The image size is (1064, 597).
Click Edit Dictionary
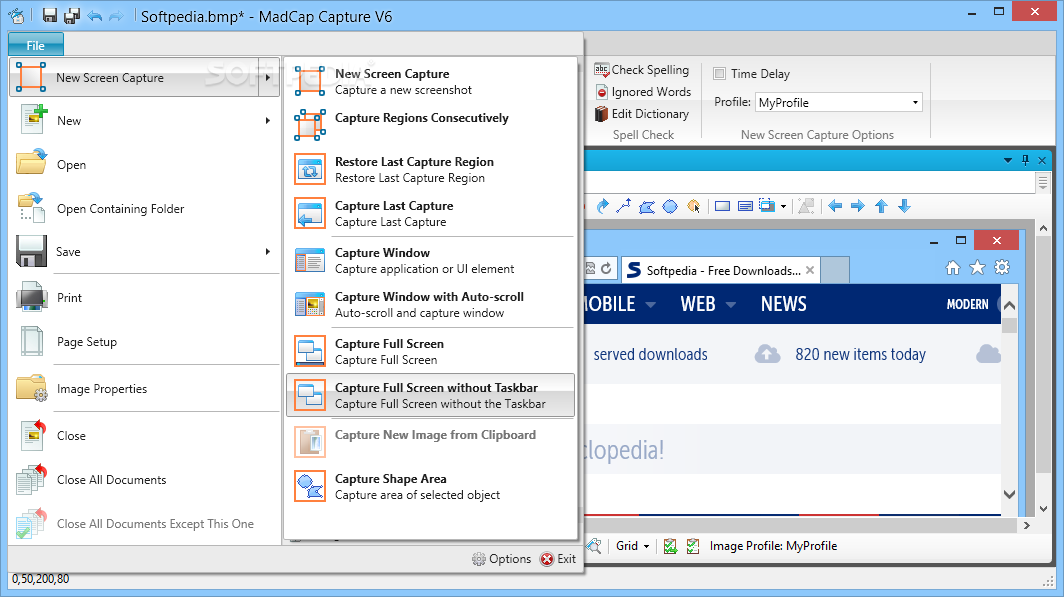pyautogui.click(x=642, y=114)
